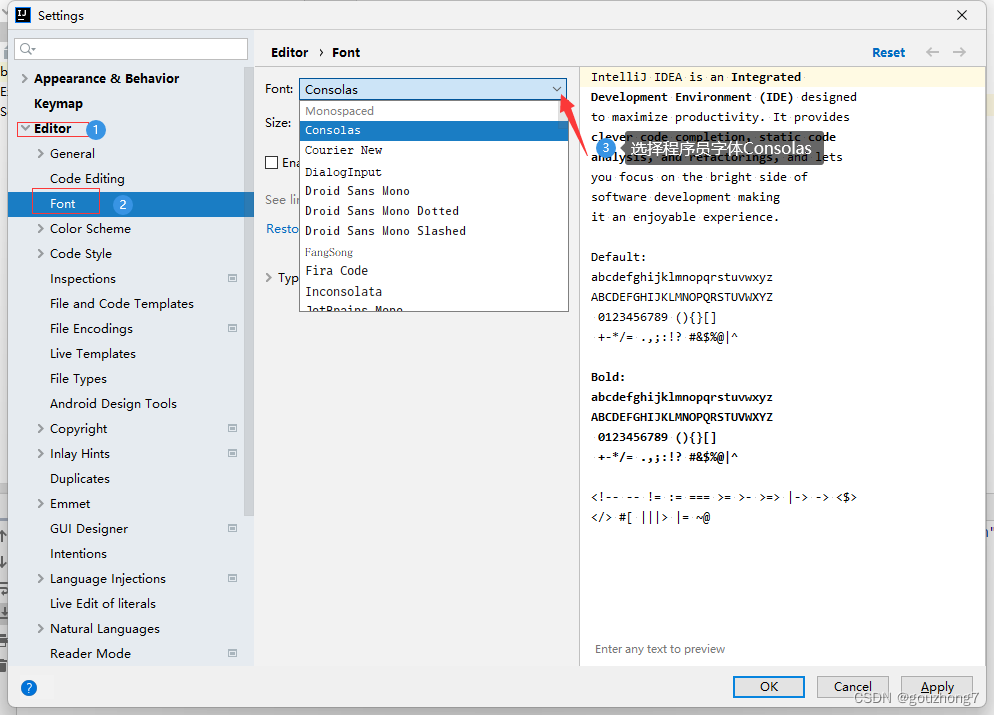Click the IntelliJ logo in title bar
Screen dimensions: 994x715
[23, 15]
